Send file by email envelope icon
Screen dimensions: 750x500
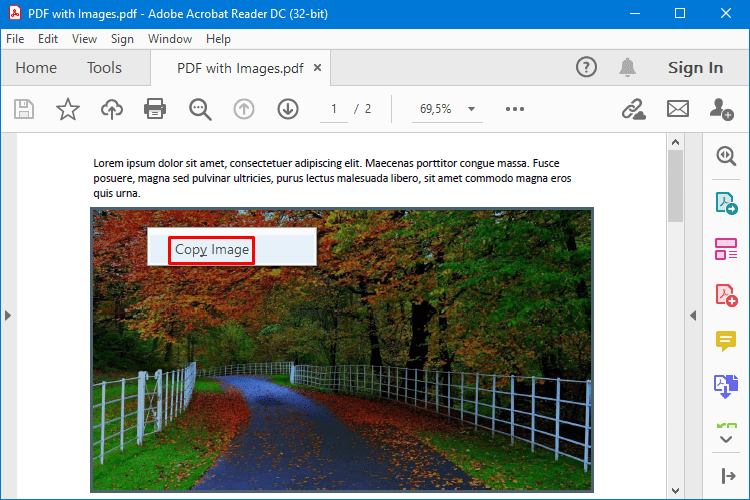click(678, 109)
